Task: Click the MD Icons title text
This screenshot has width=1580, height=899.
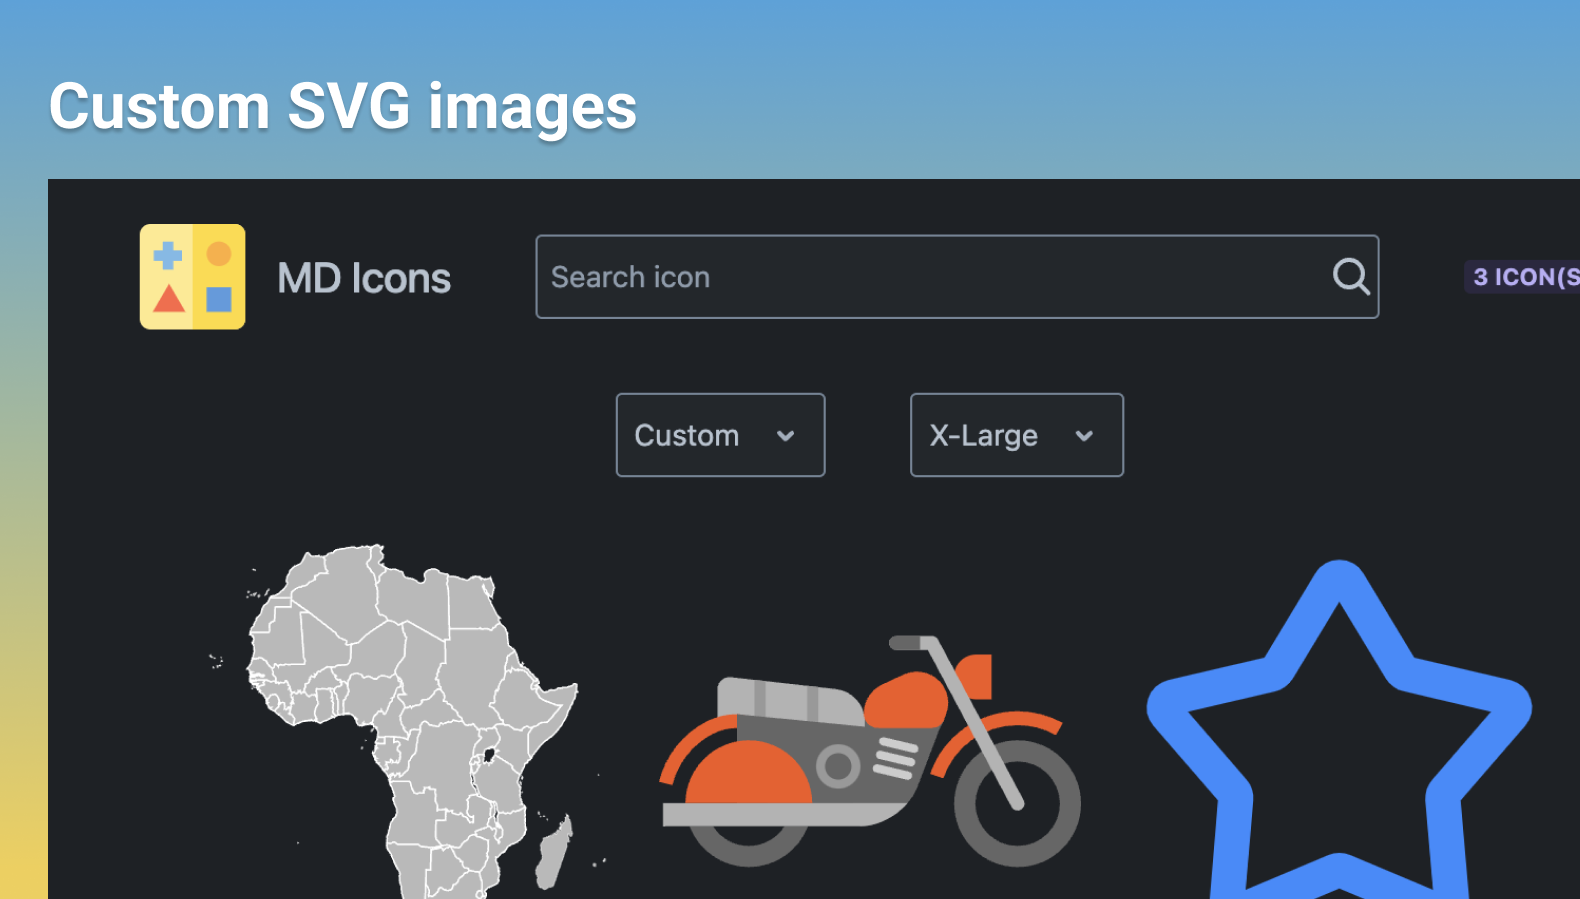Action: (x=364, y=278)
